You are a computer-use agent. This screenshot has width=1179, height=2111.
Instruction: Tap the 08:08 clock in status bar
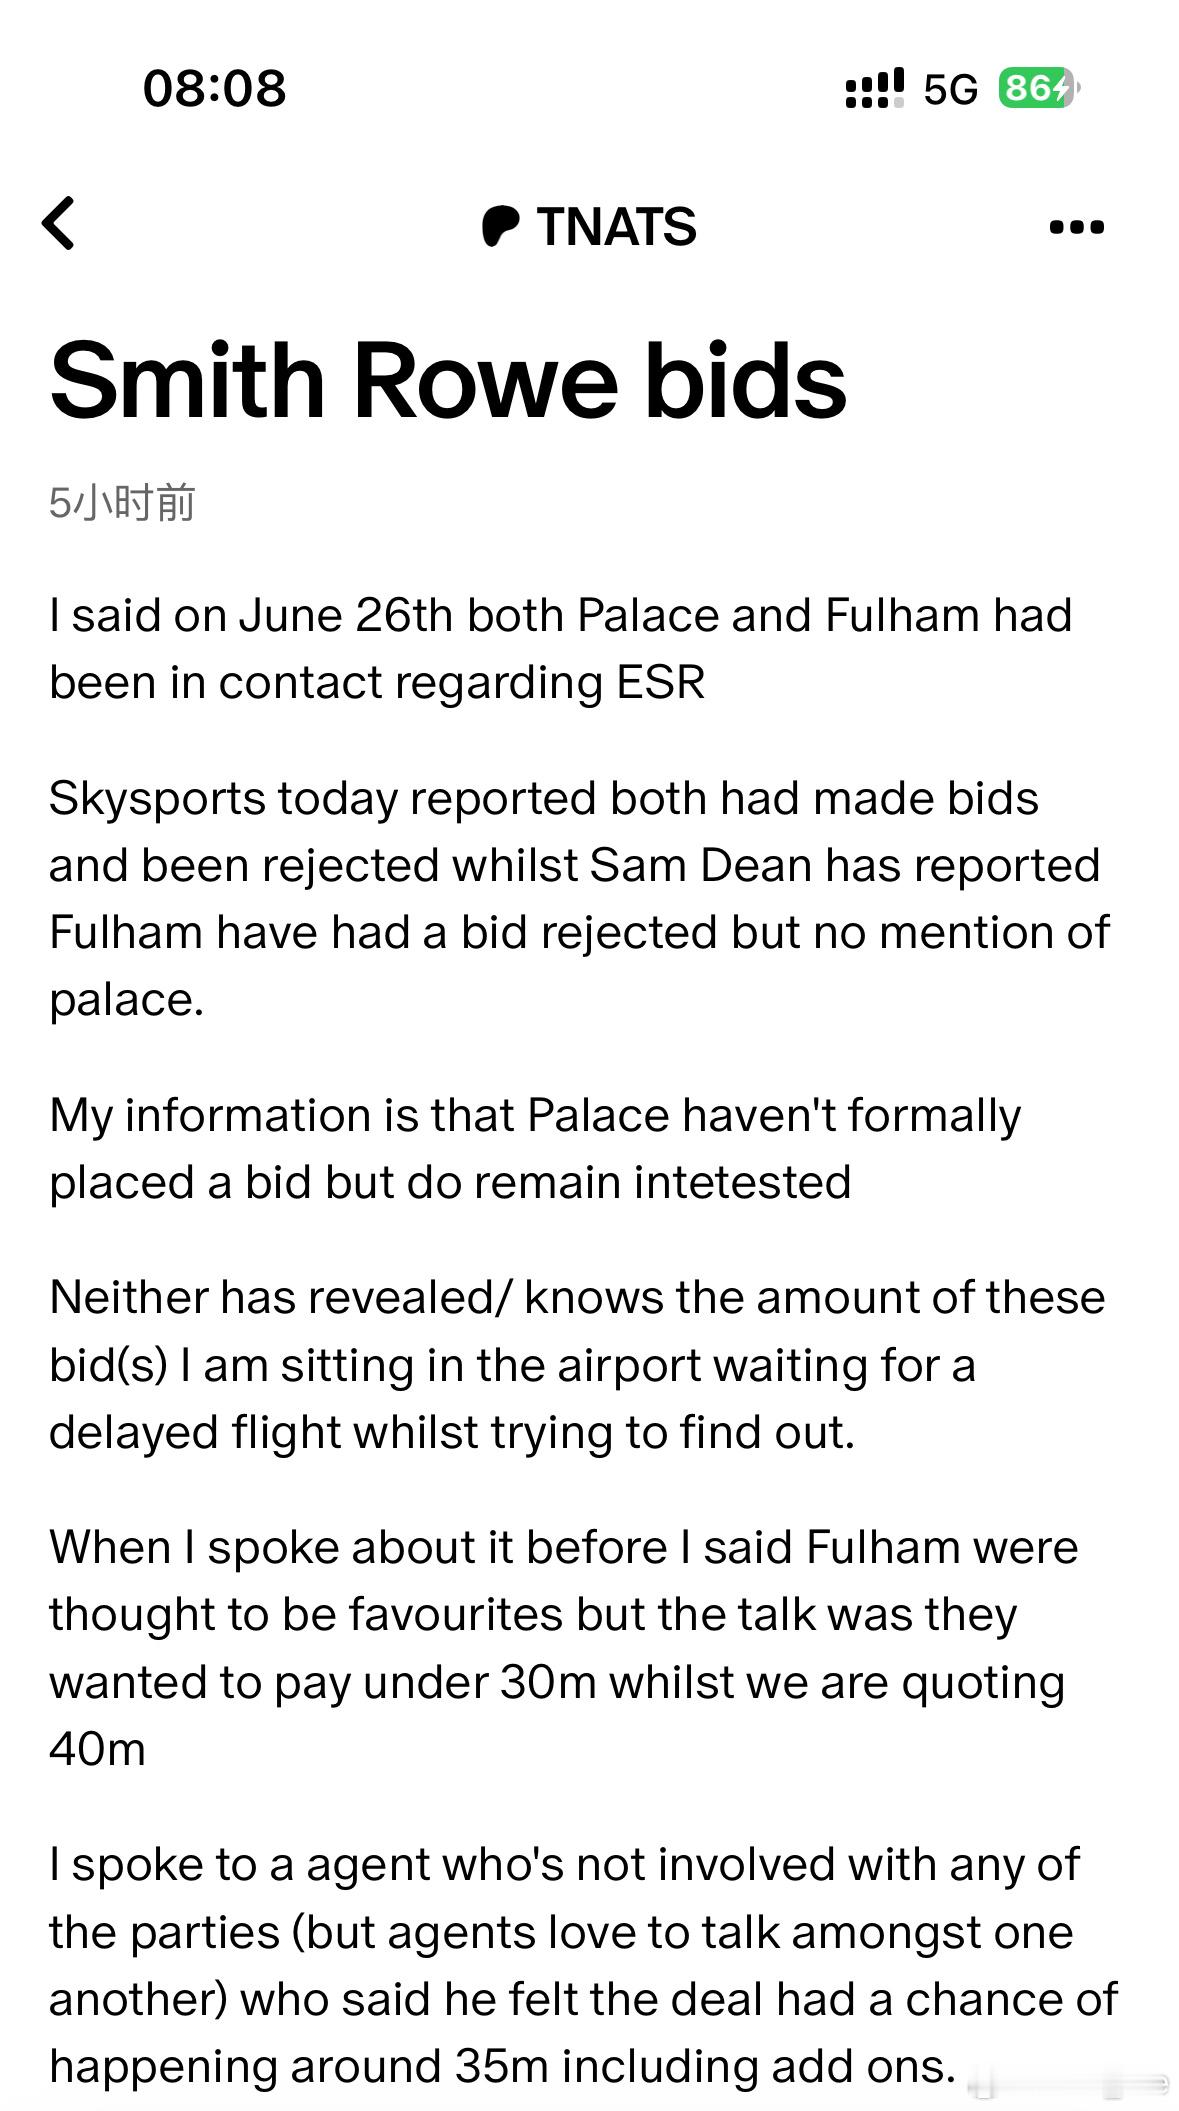coord(214,88)
